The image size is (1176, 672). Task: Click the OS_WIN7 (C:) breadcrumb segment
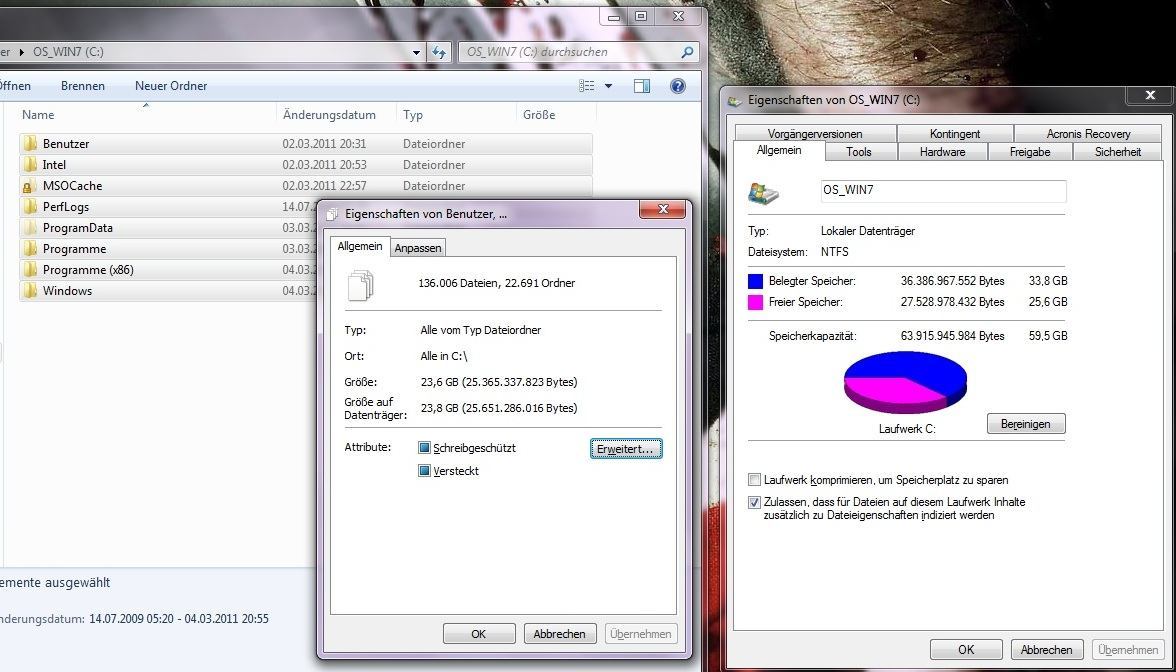[x=68, y=52]
